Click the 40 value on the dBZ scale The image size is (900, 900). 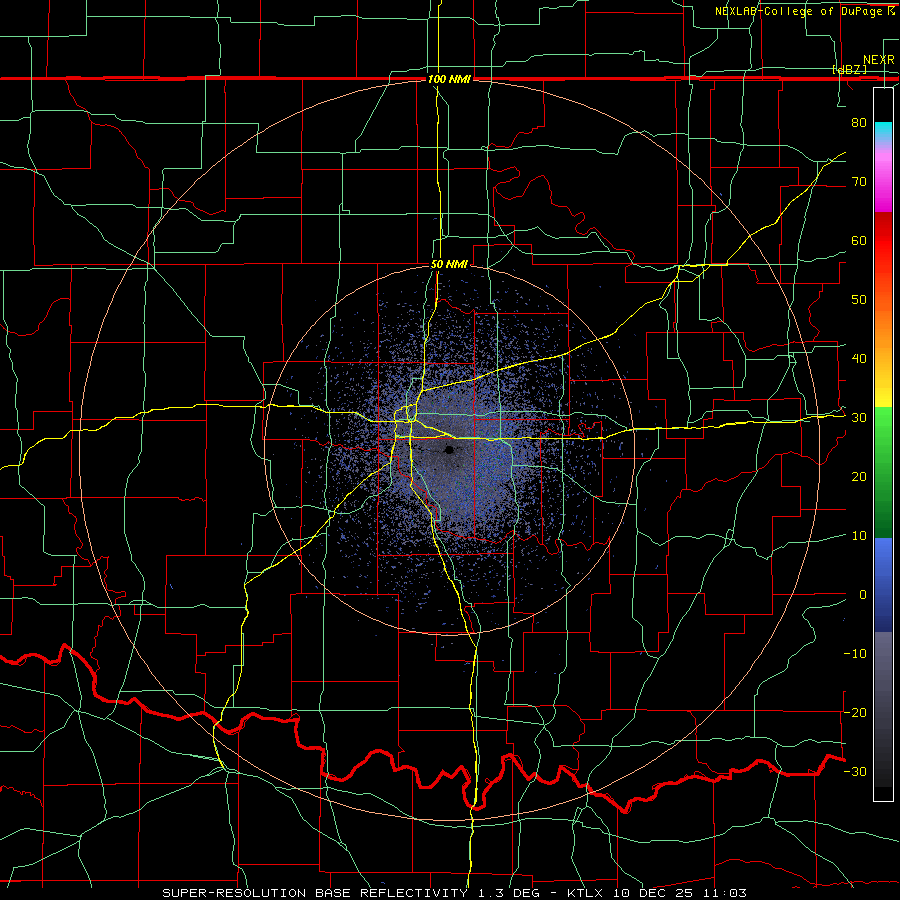[859, 359]
